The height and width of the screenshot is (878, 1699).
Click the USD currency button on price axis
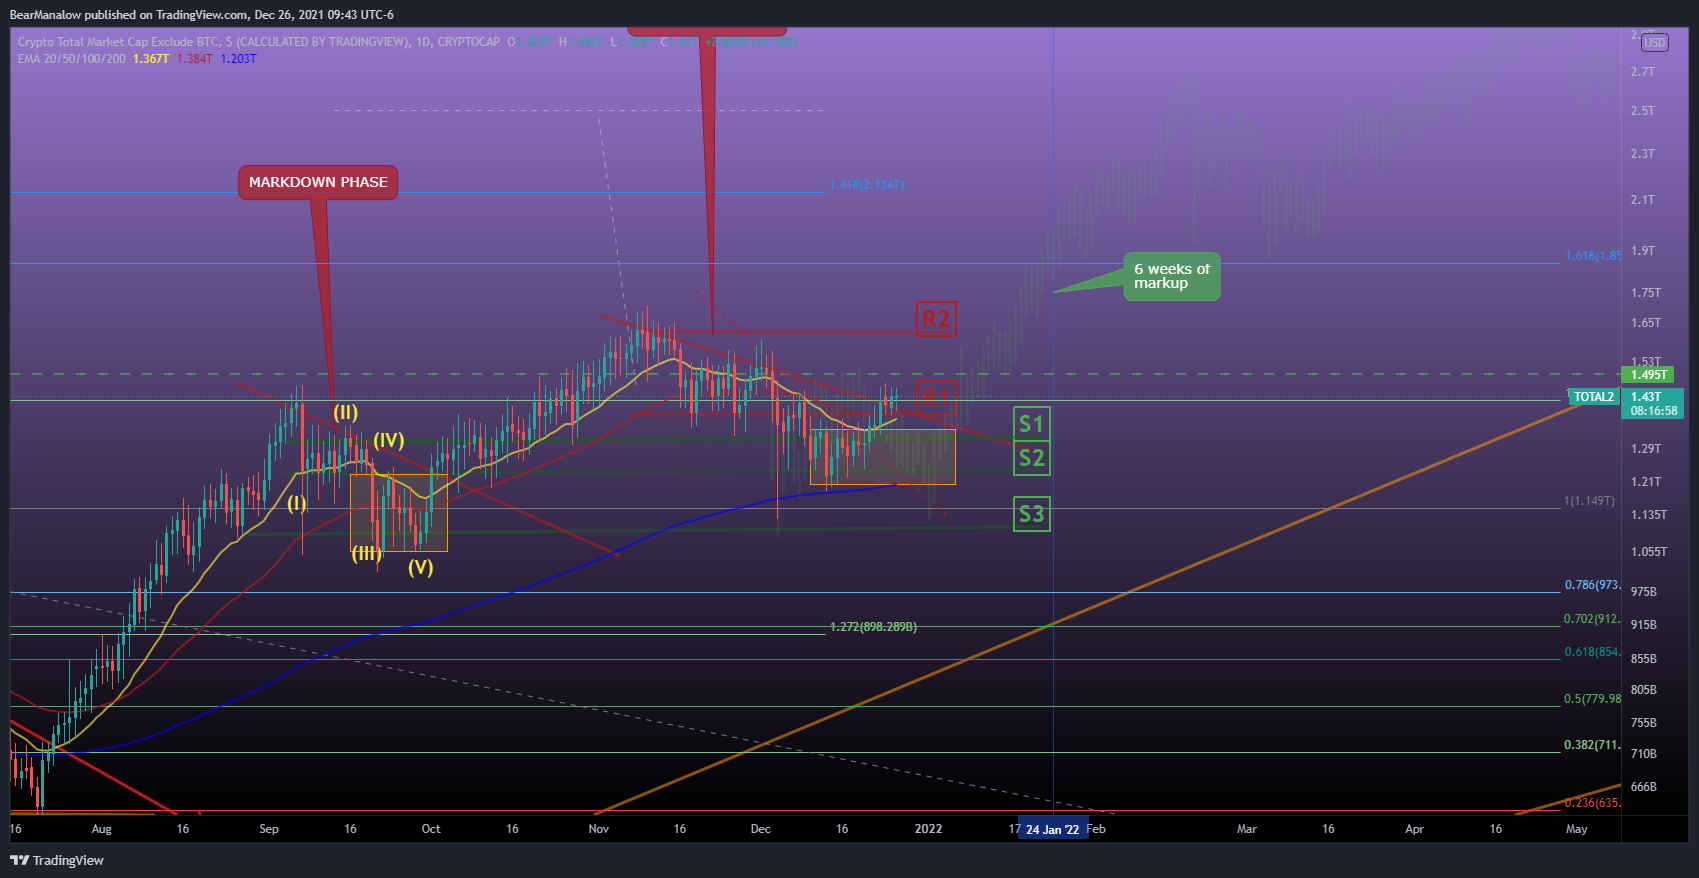(1655, 42)
